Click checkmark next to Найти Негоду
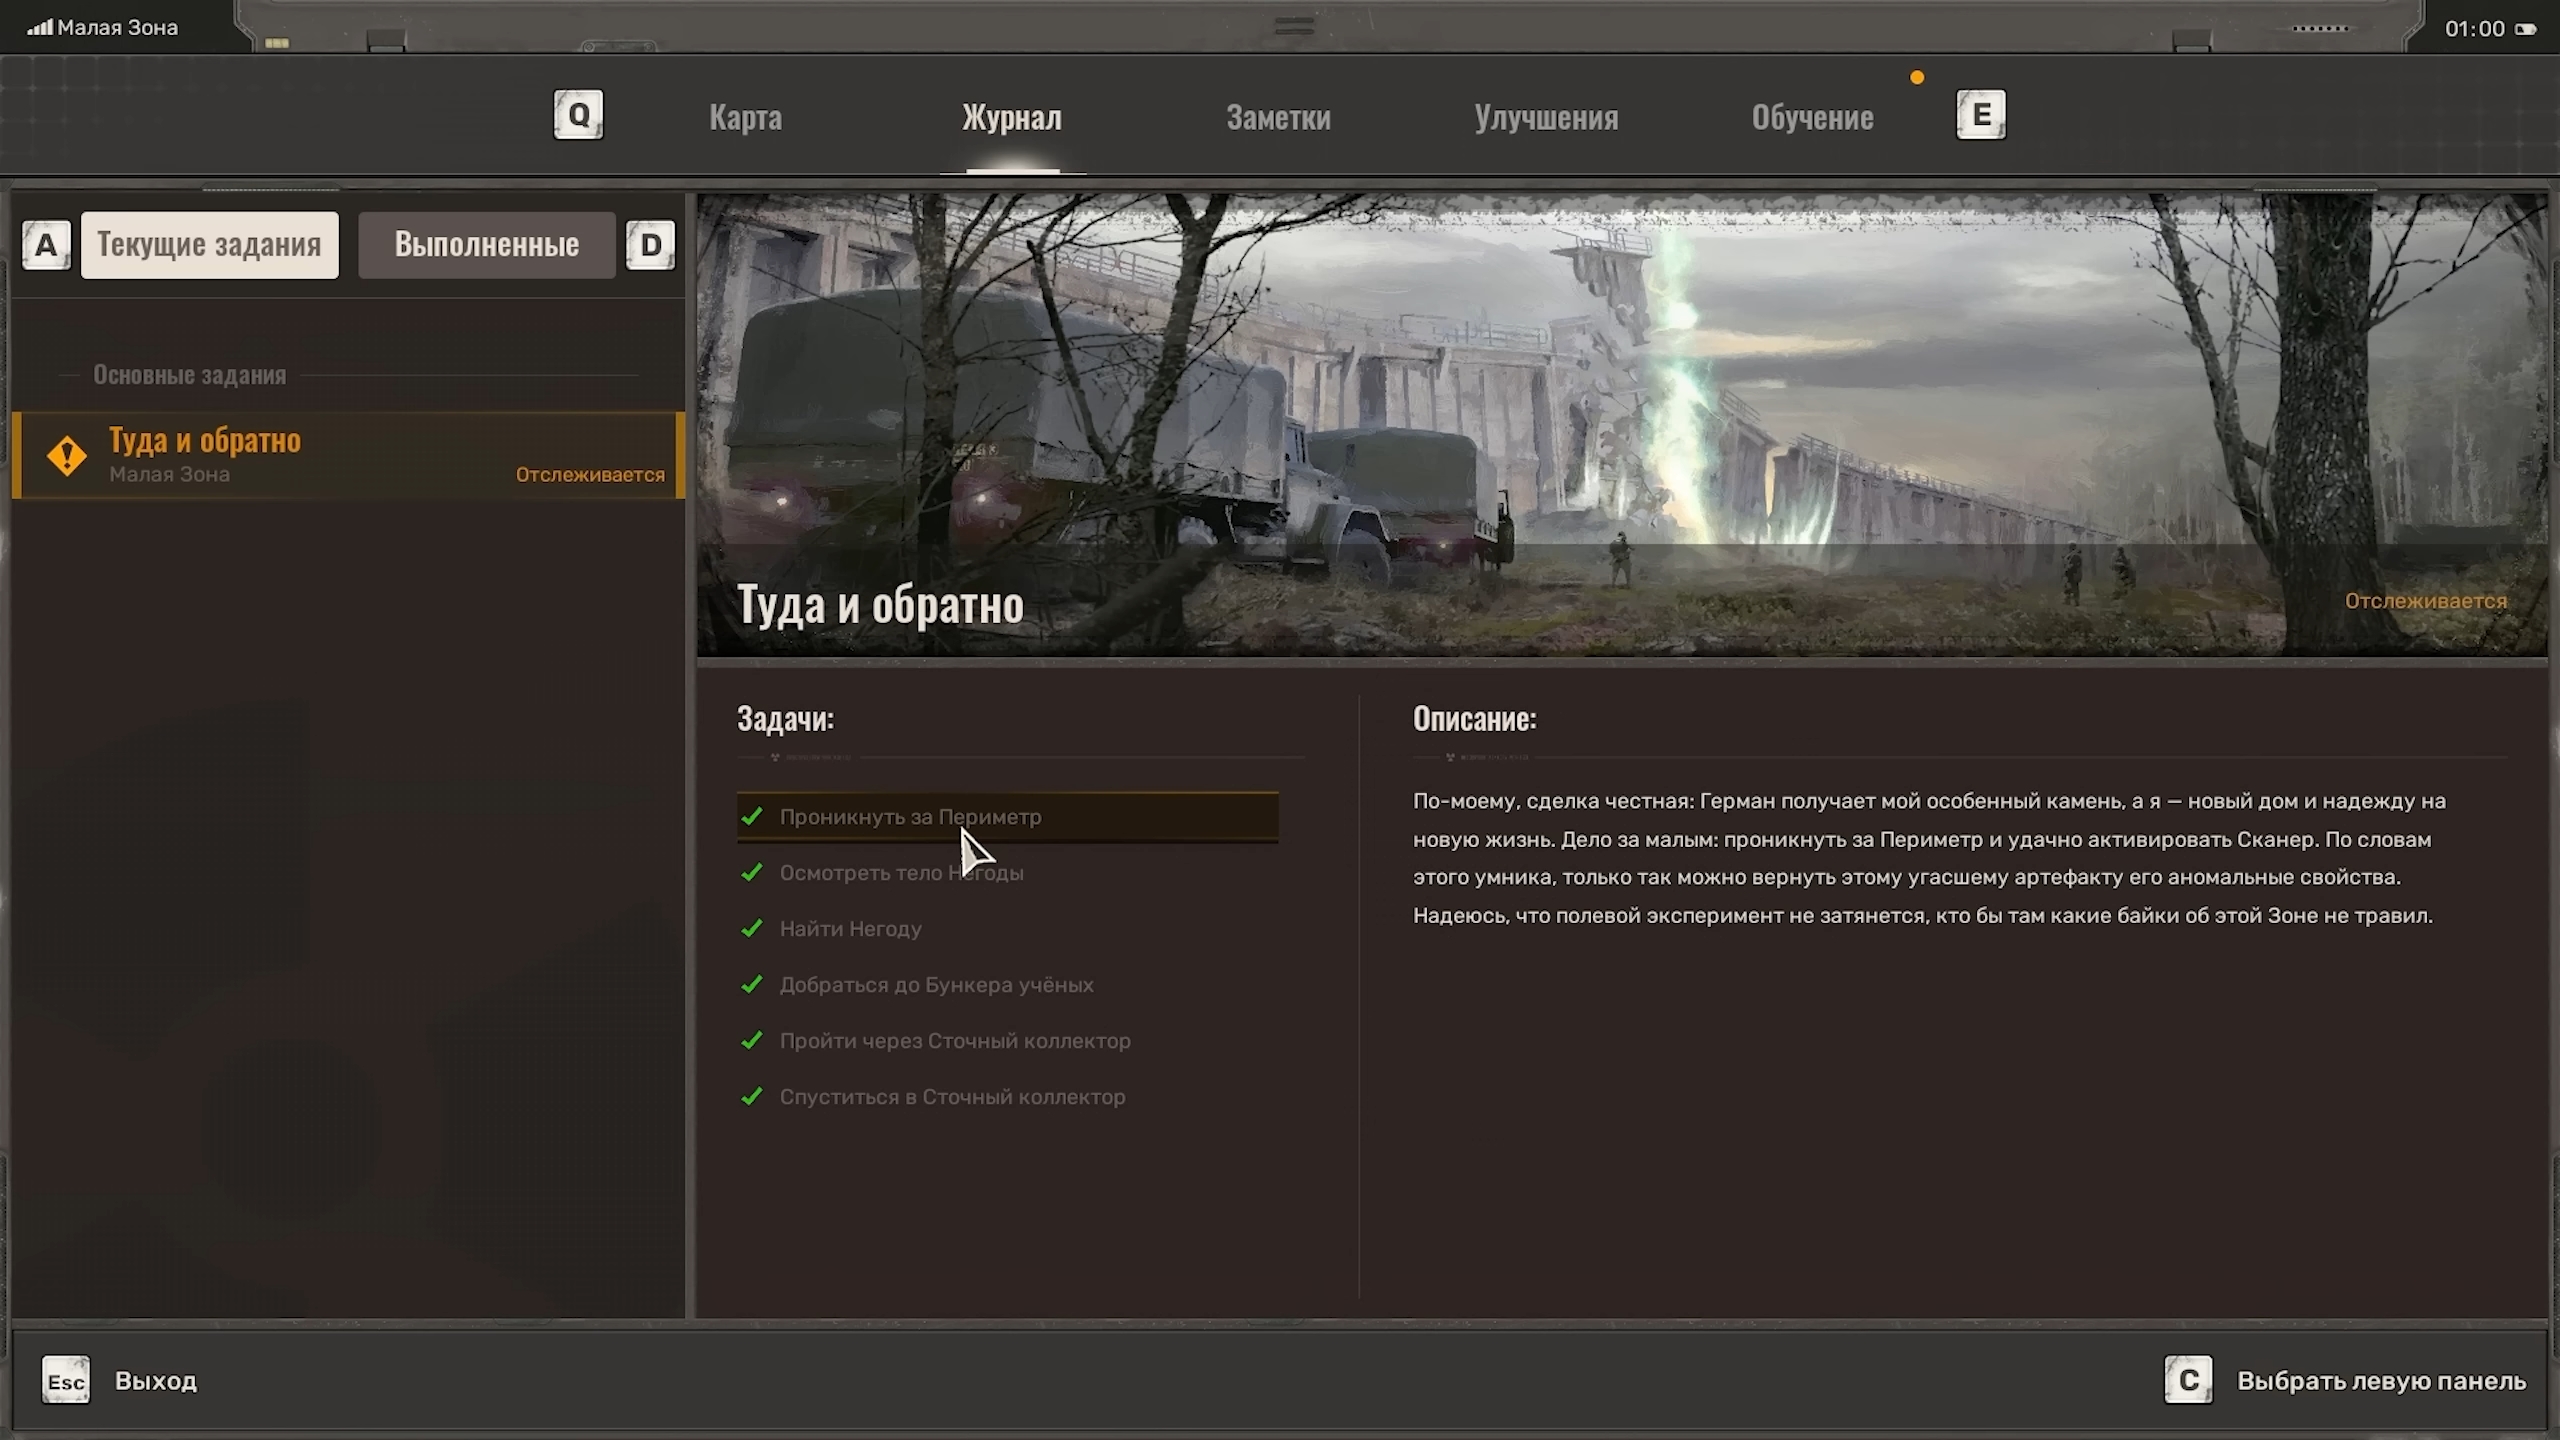The width and height of the screenshot is (2560, 1440). (752, 928)
